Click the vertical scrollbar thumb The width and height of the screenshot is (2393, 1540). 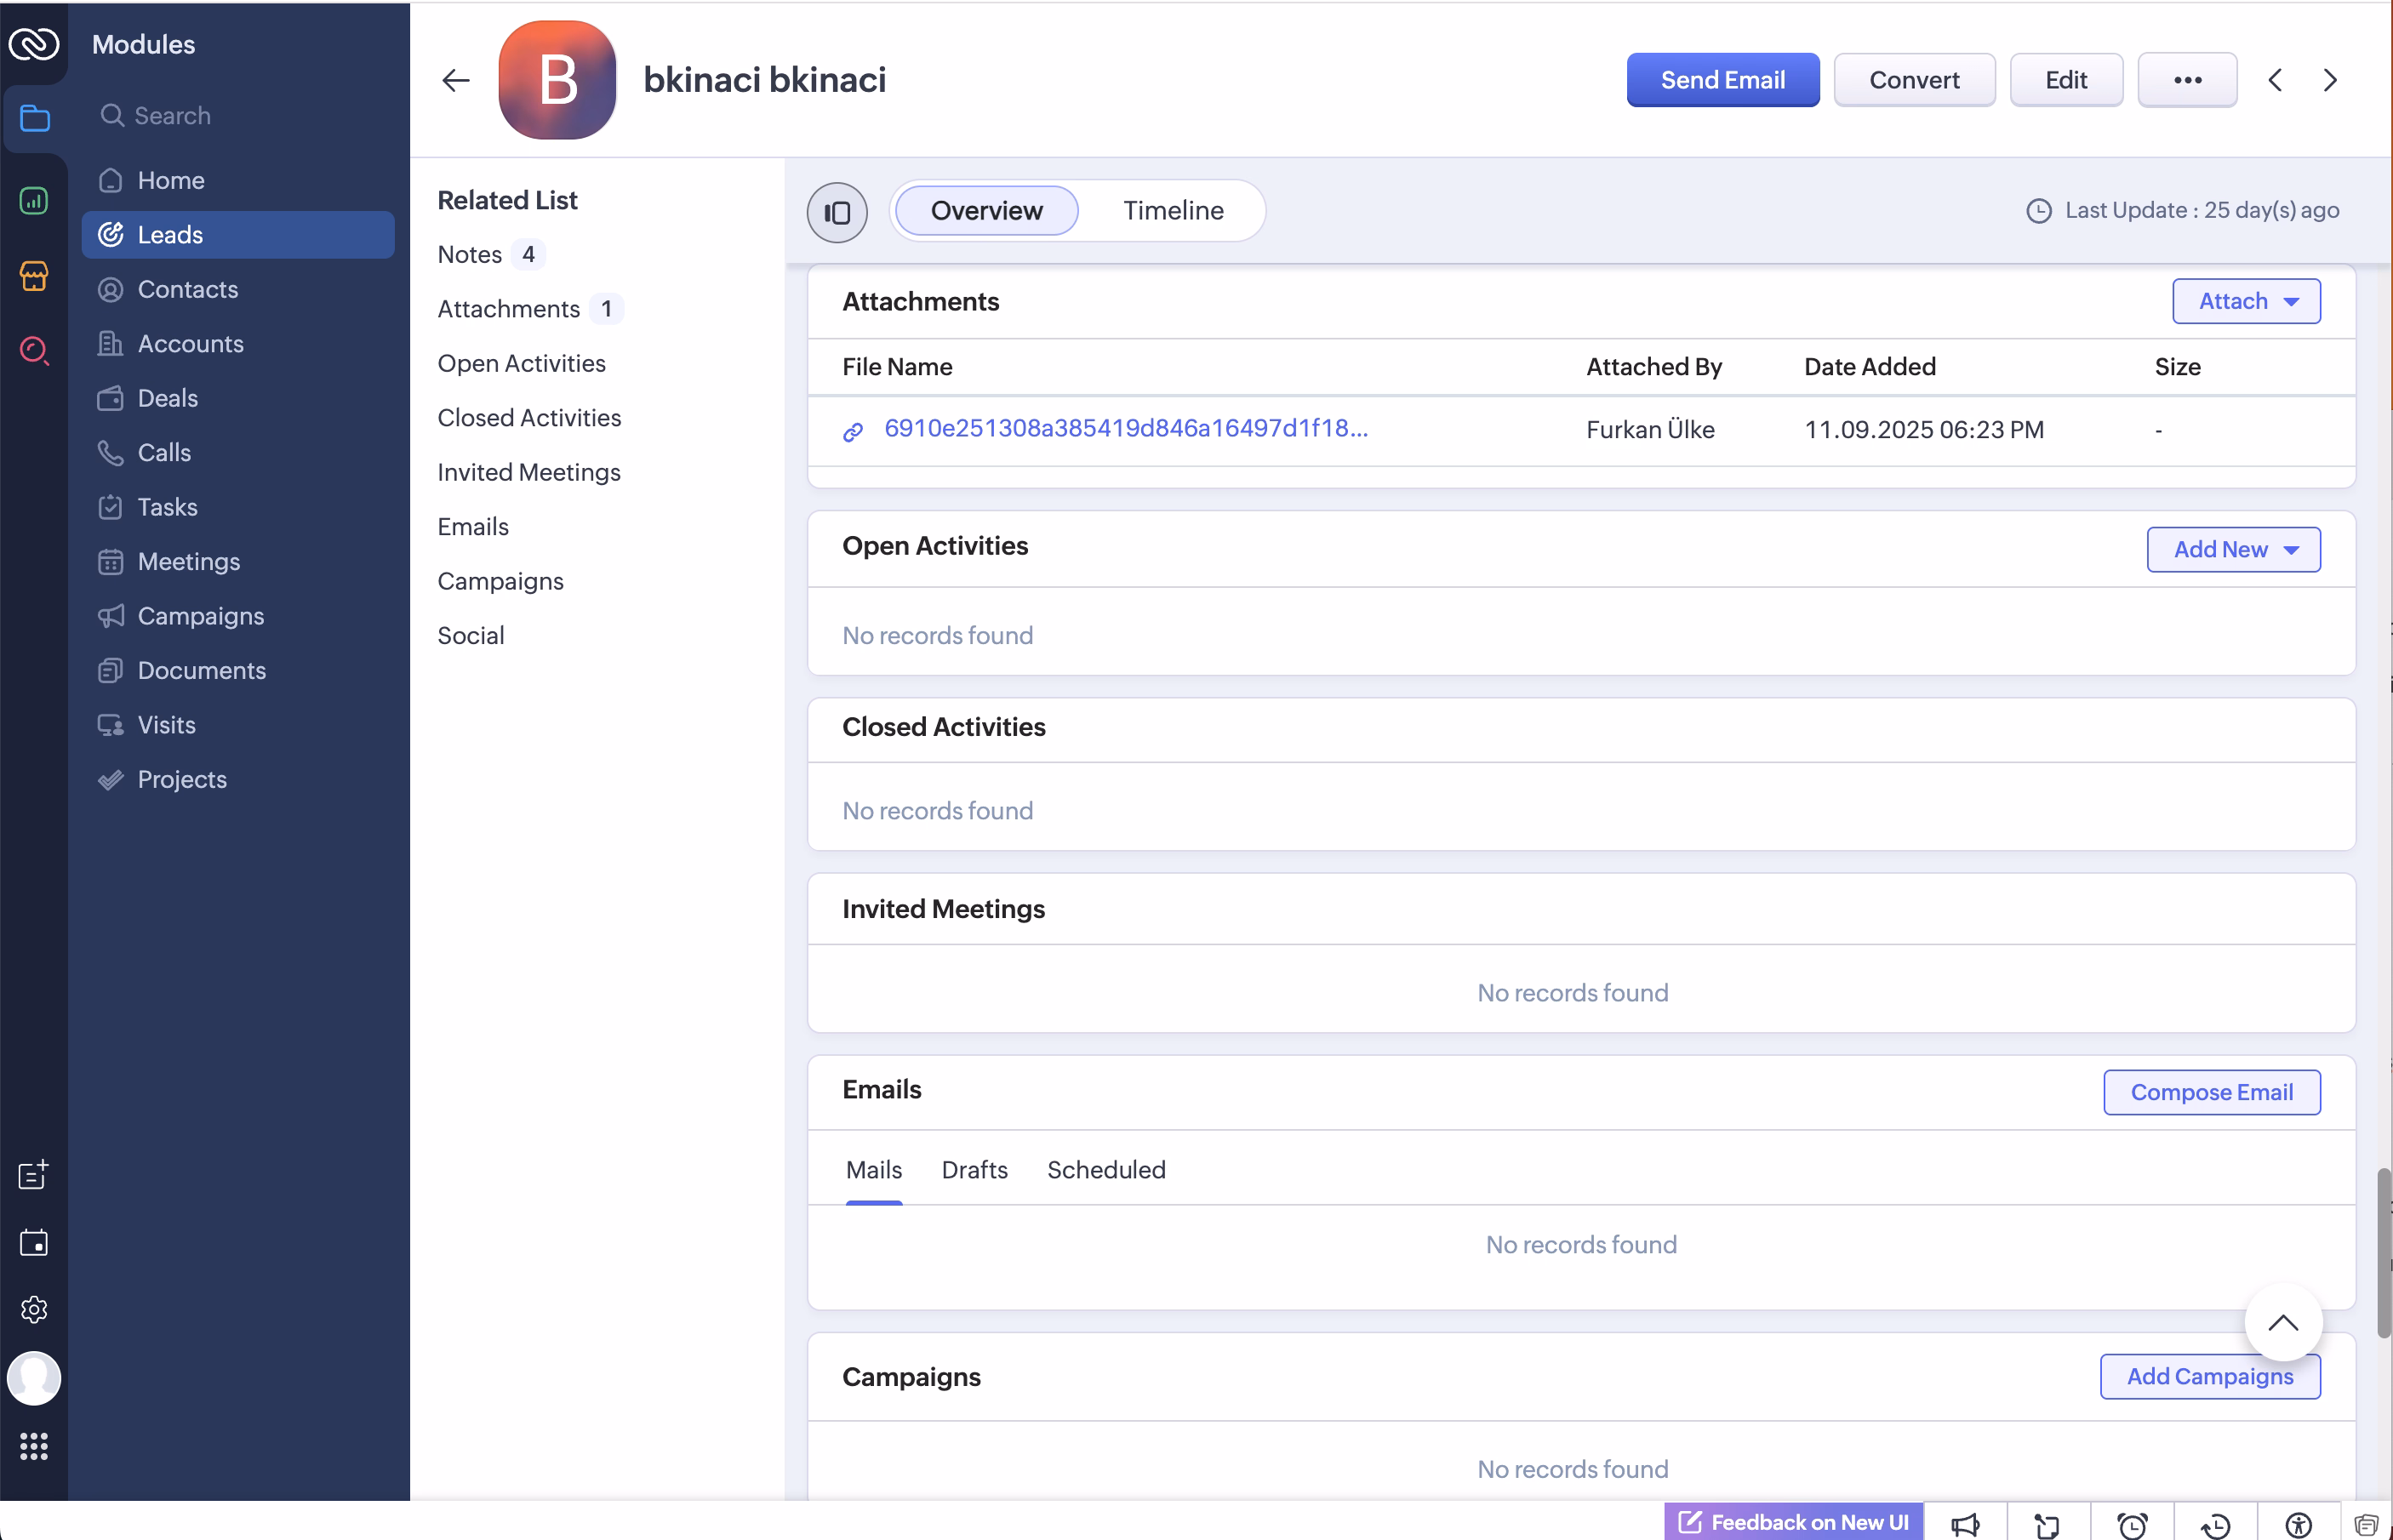click(2384, 1252)
